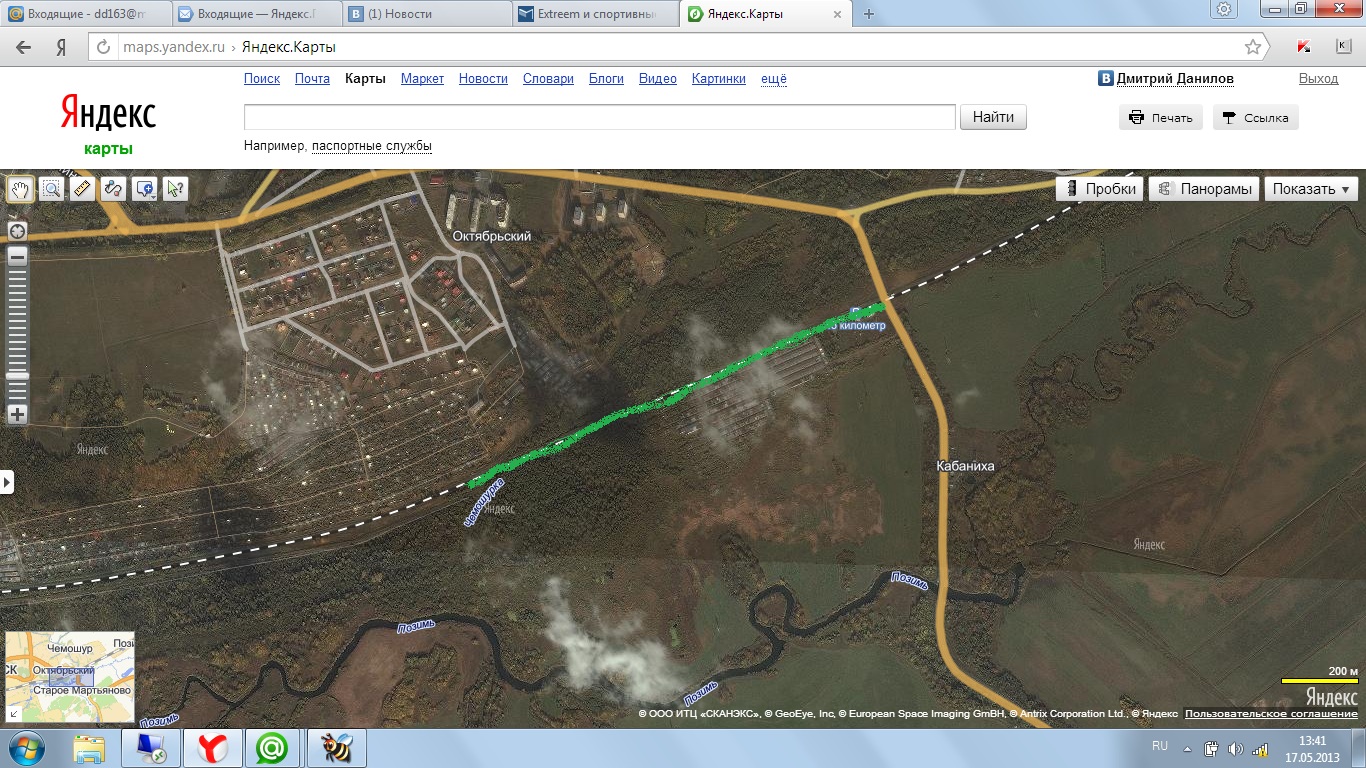Select the route drawing tool
The image size is (1366, 768).
(114, 188)
